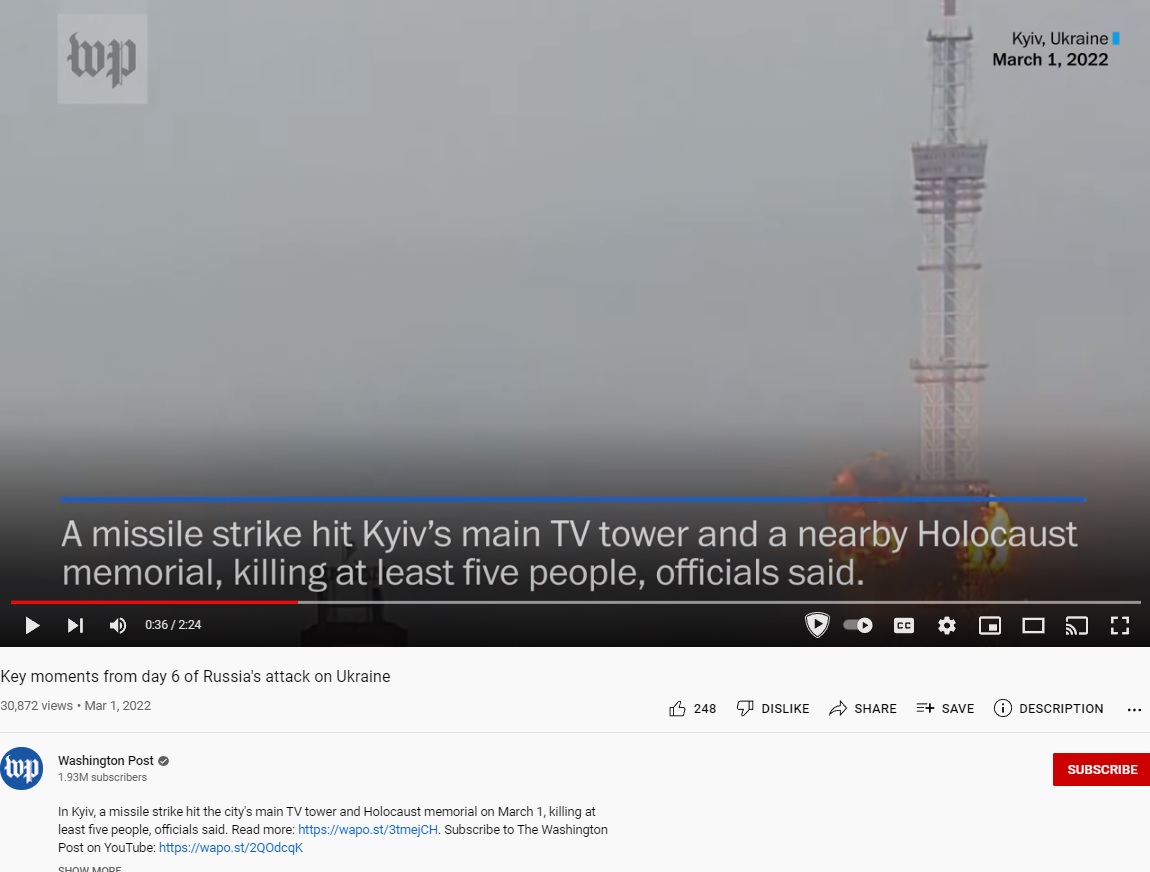The width and height of the screenshot is (1150, 872).
Task: Toggle the autoplay switch
Action: (x=858, y=625)
